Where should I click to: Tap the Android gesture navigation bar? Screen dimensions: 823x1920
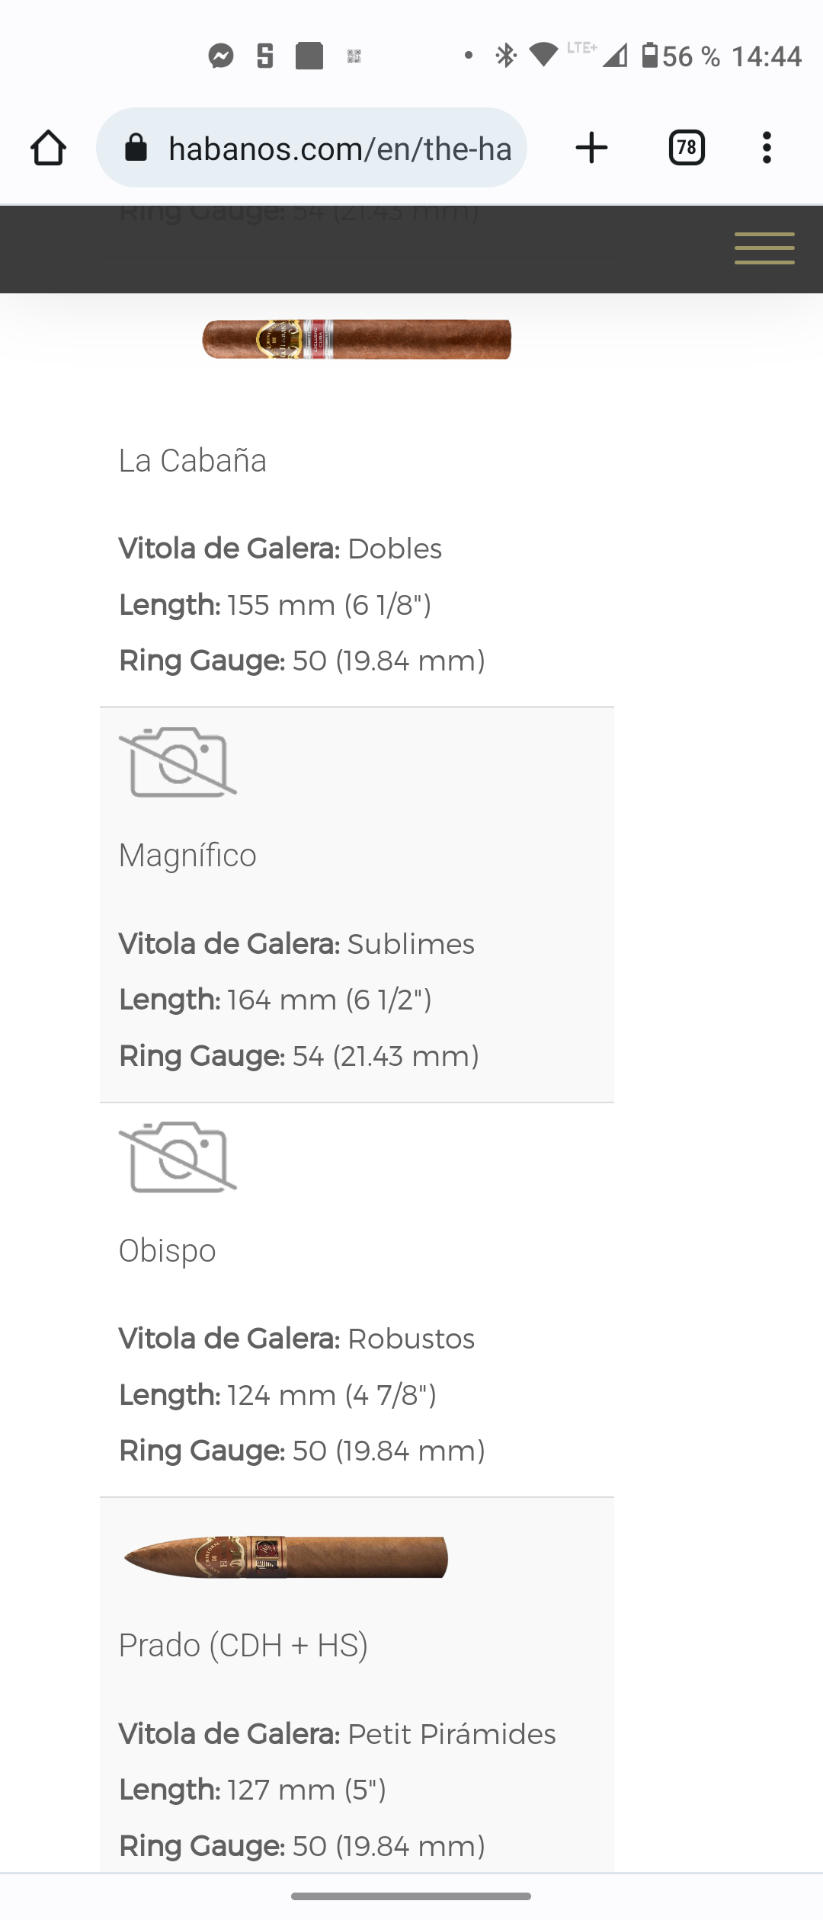411,1896
